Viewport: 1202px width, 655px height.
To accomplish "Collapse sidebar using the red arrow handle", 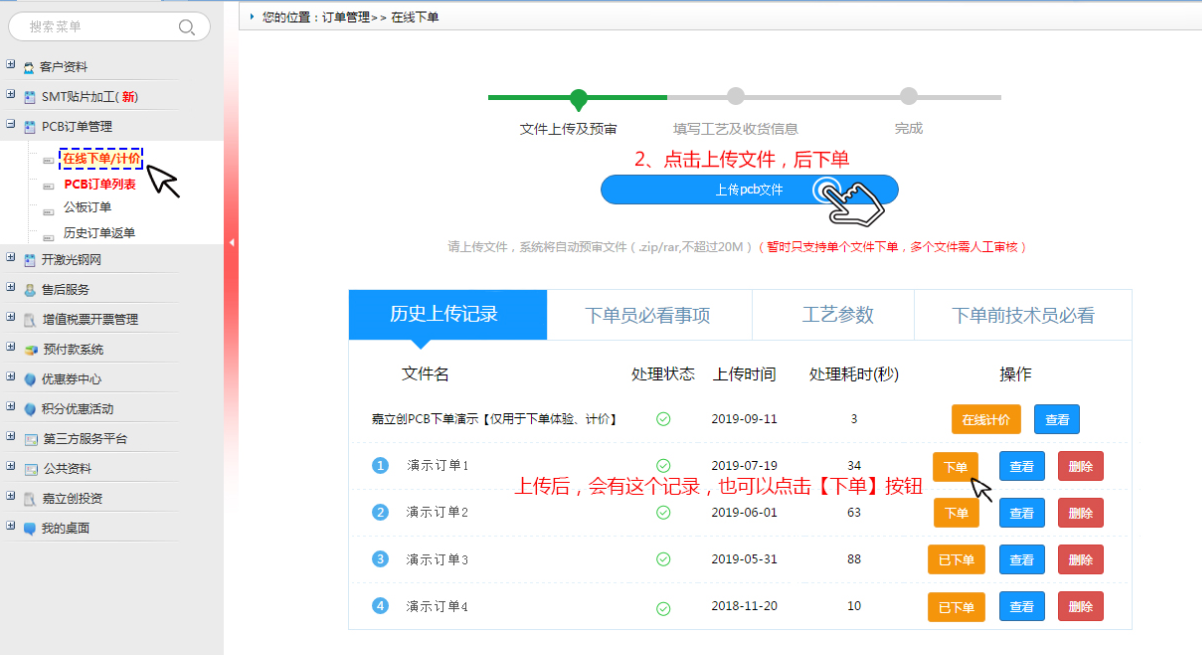I will (231, 243).
